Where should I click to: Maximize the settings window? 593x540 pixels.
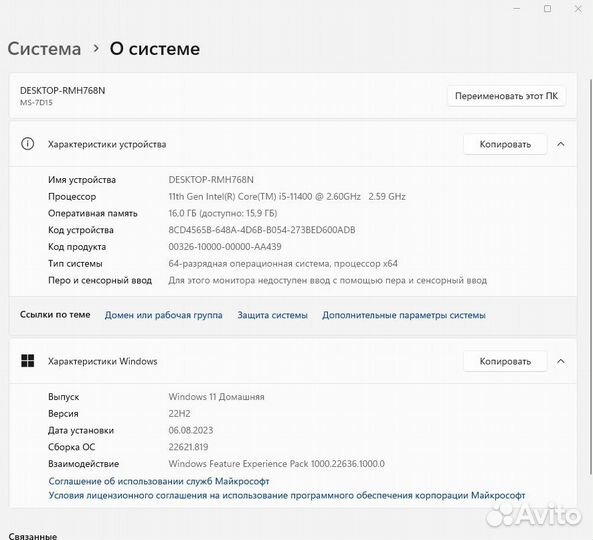[x=547, y=8]
